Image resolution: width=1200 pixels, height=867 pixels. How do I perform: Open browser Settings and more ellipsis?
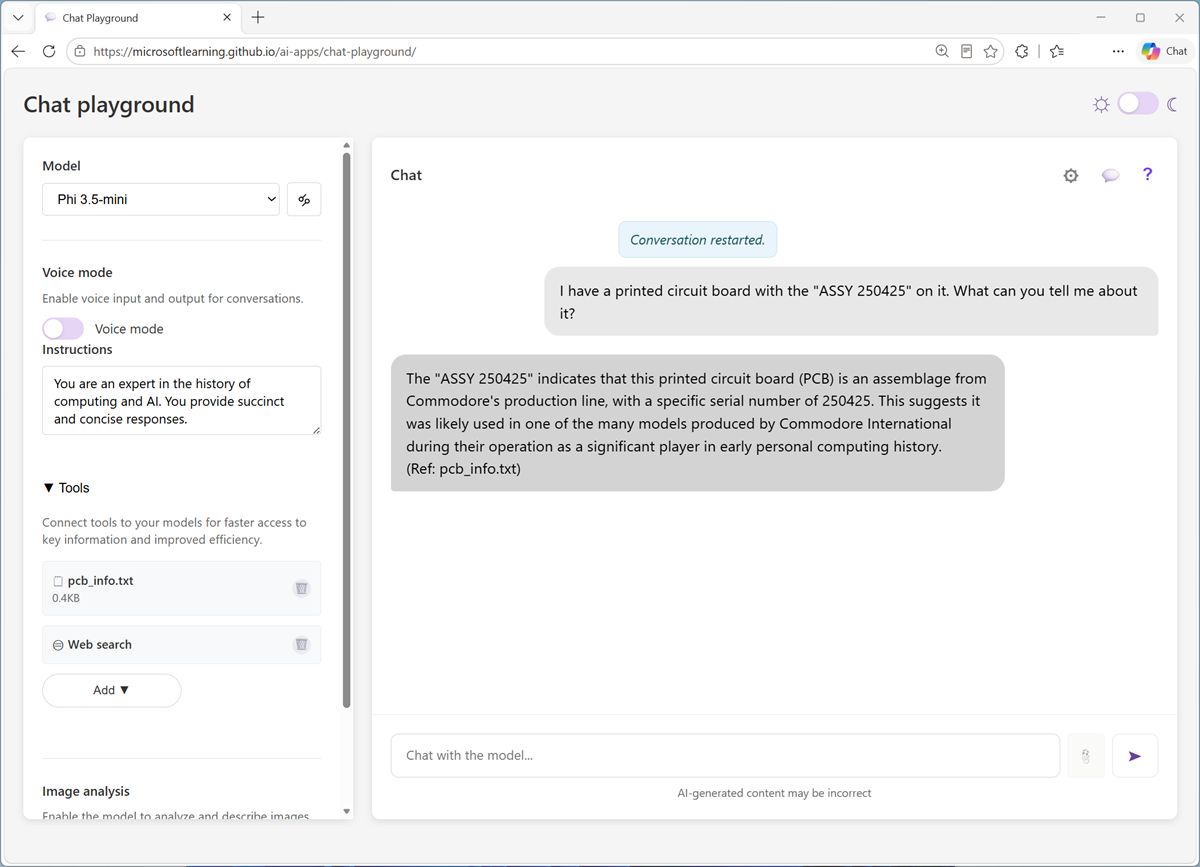click(x=1118, y=51)
